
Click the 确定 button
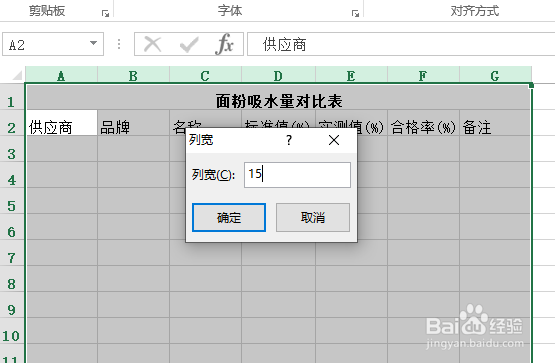coord(229,218)
